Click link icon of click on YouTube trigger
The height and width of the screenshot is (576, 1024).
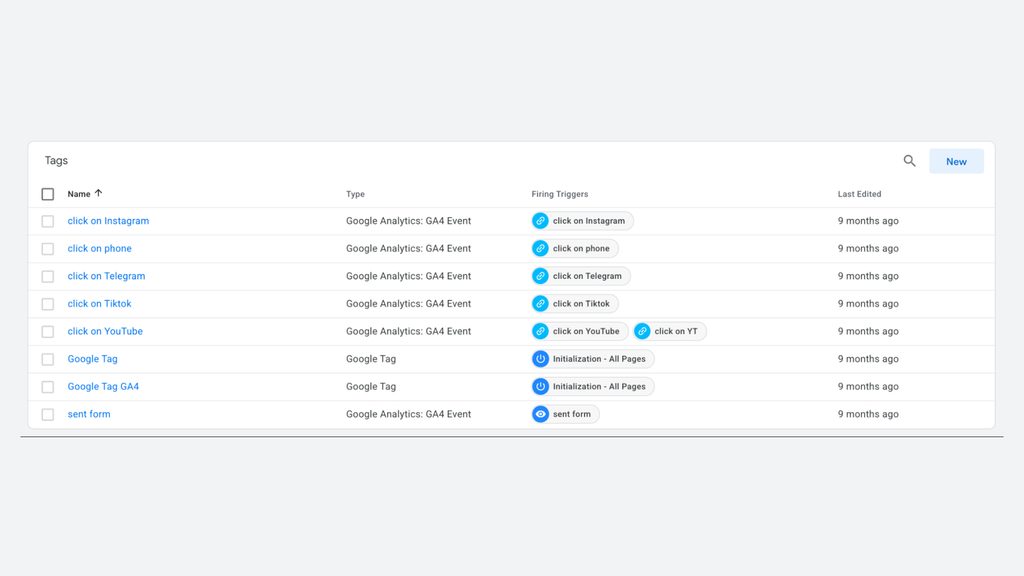pos(540,331)
